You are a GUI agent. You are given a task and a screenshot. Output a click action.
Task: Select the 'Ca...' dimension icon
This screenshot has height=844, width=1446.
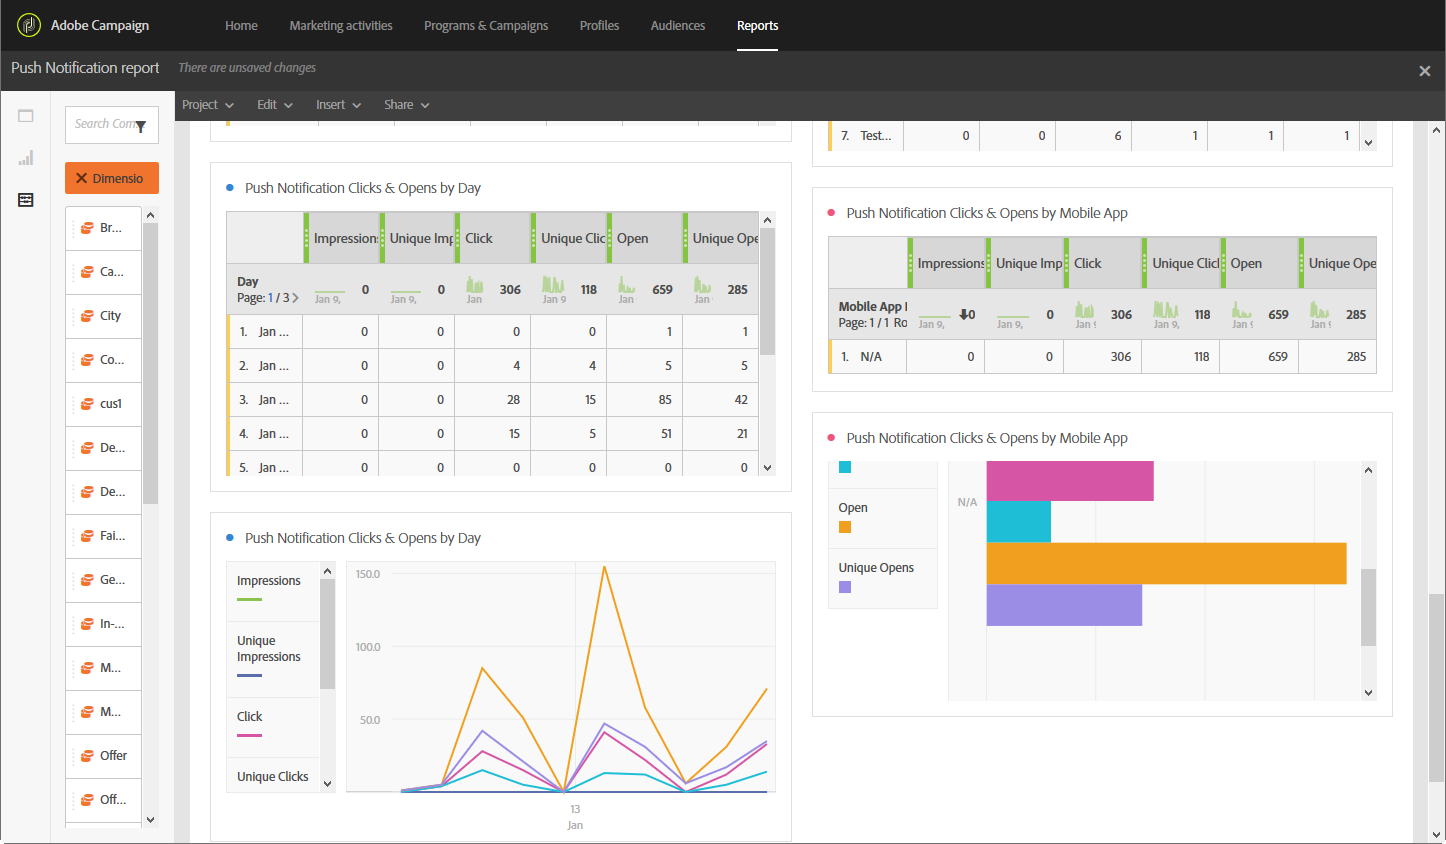(x=88, y=272)
